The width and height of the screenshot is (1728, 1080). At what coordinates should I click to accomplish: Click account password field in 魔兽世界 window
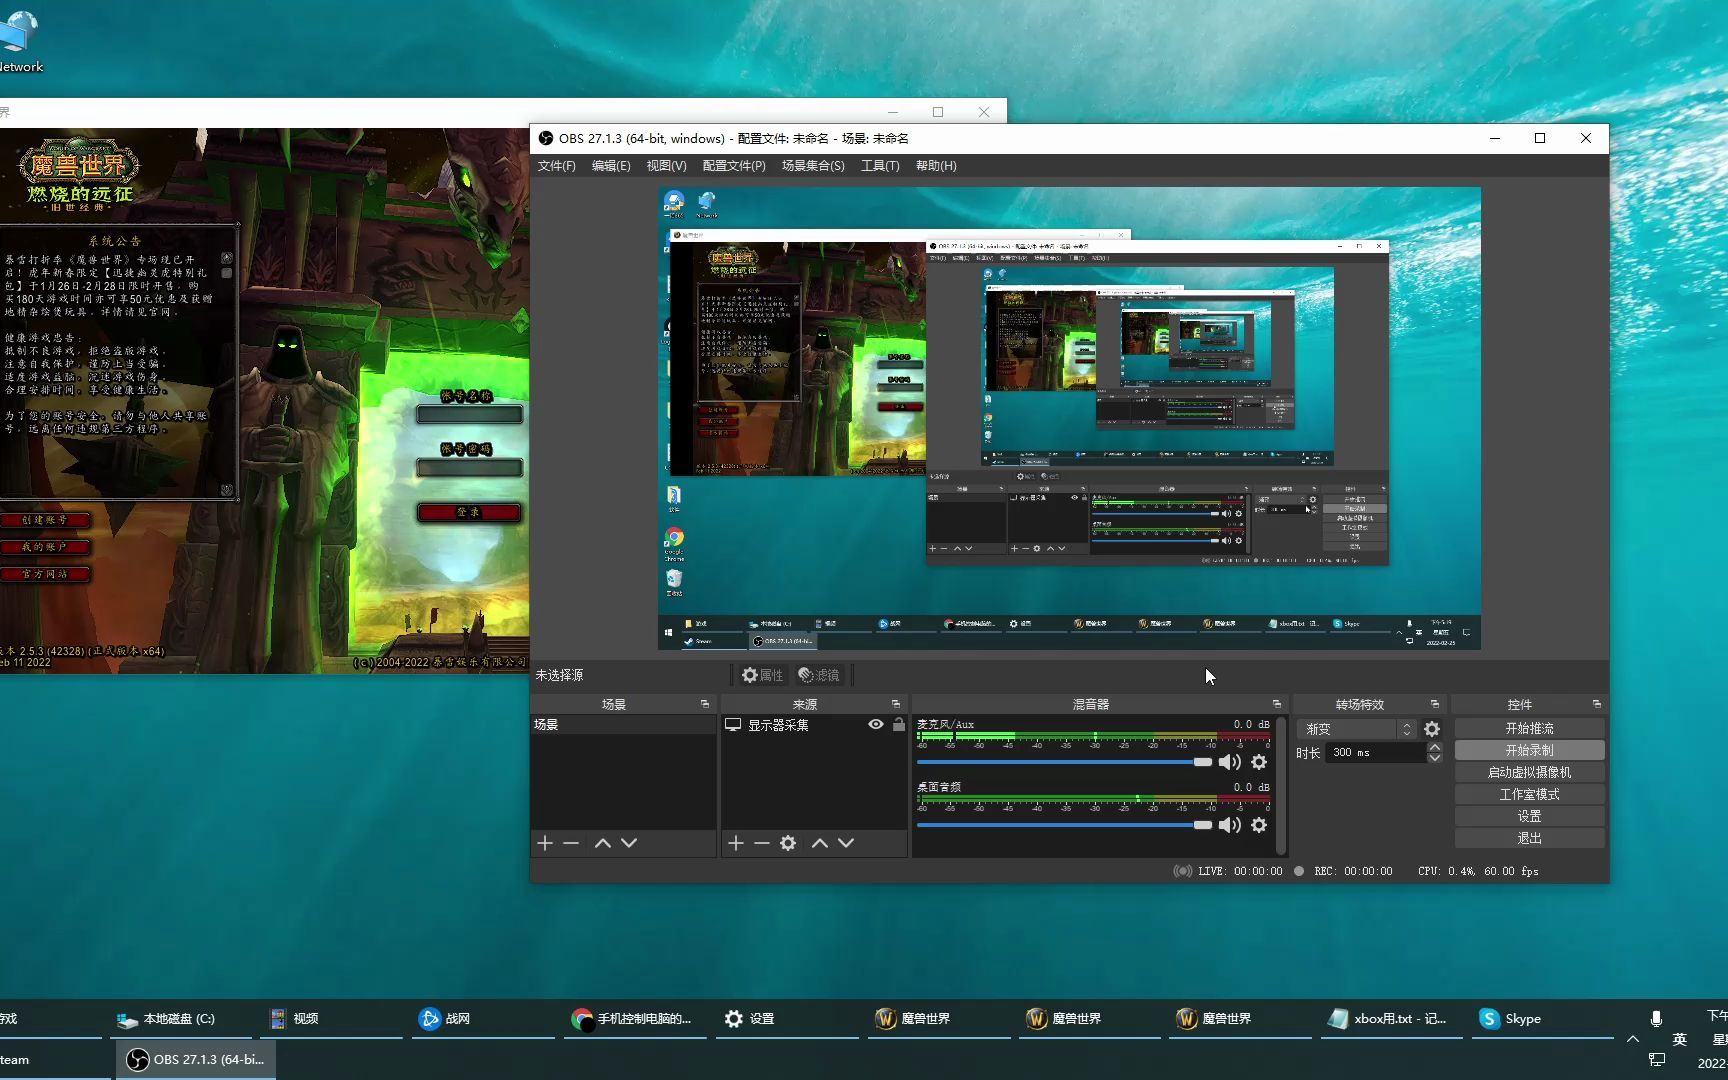pos(469,467)
